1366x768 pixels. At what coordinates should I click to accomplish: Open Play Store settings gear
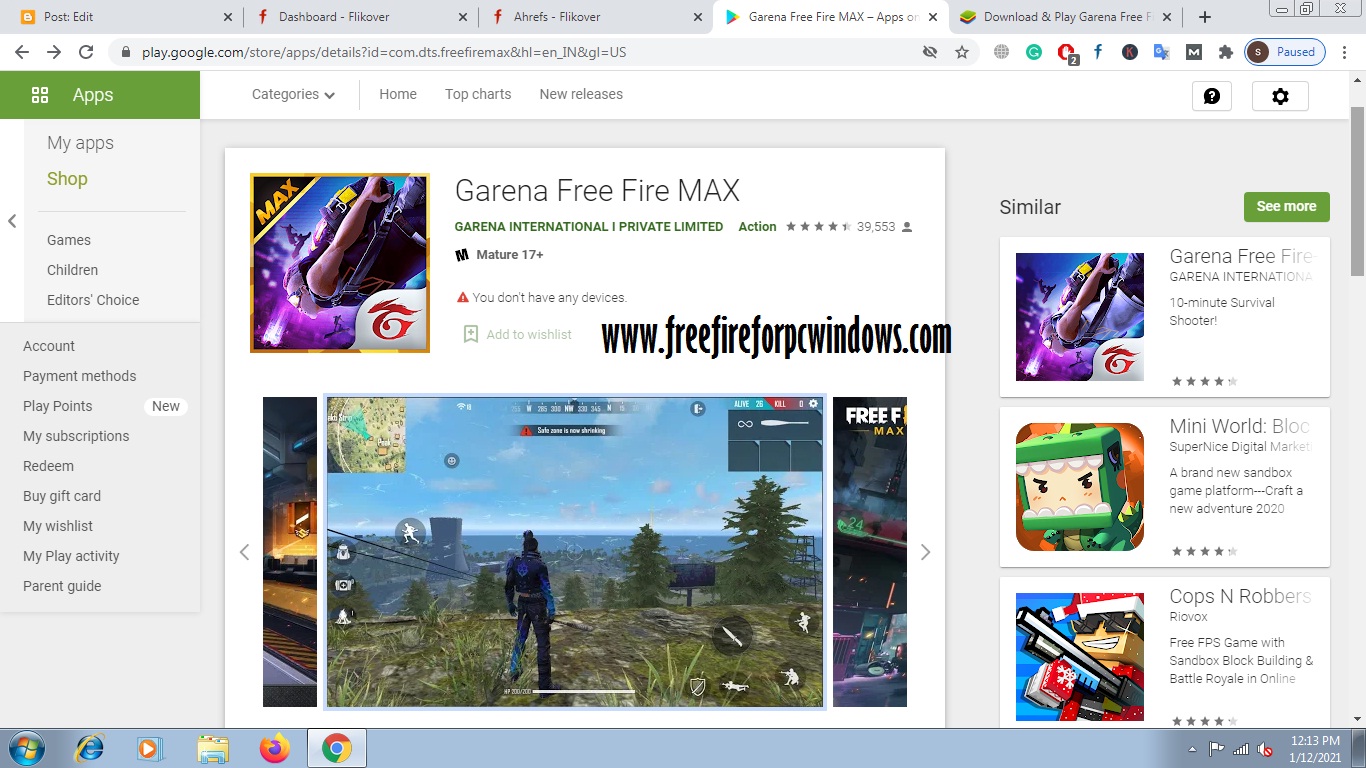1280,96
